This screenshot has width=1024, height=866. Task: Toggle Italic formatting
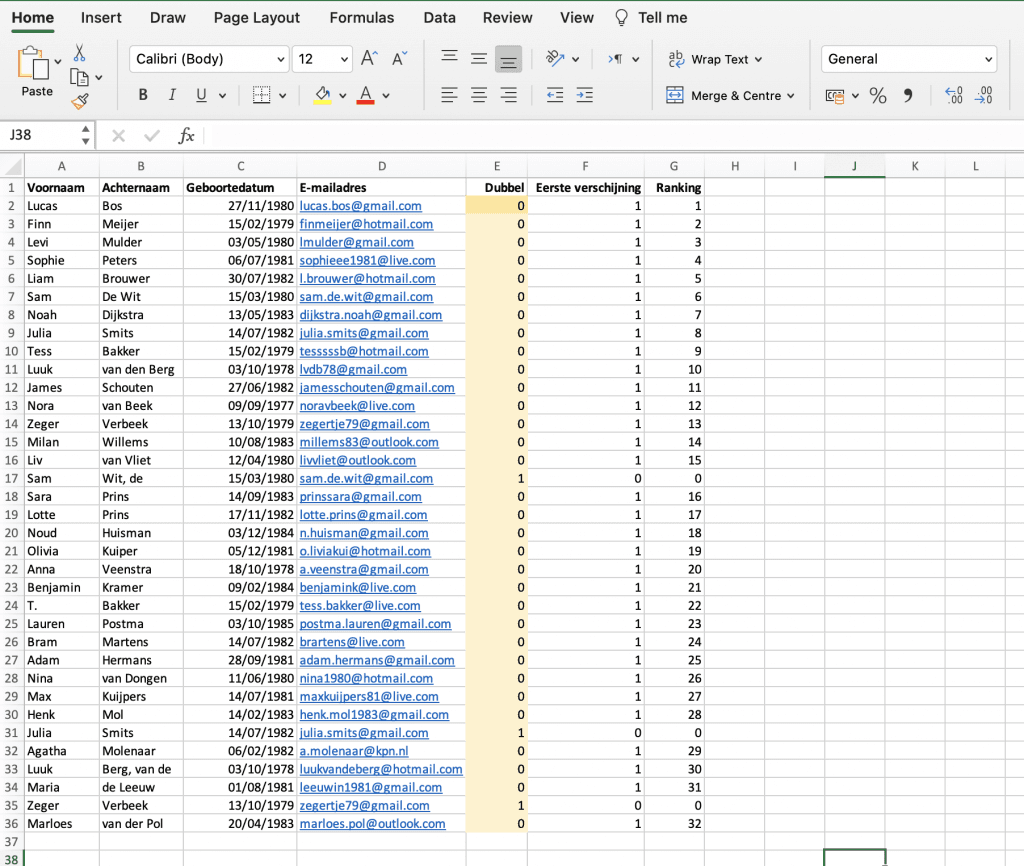coord(172,94)
